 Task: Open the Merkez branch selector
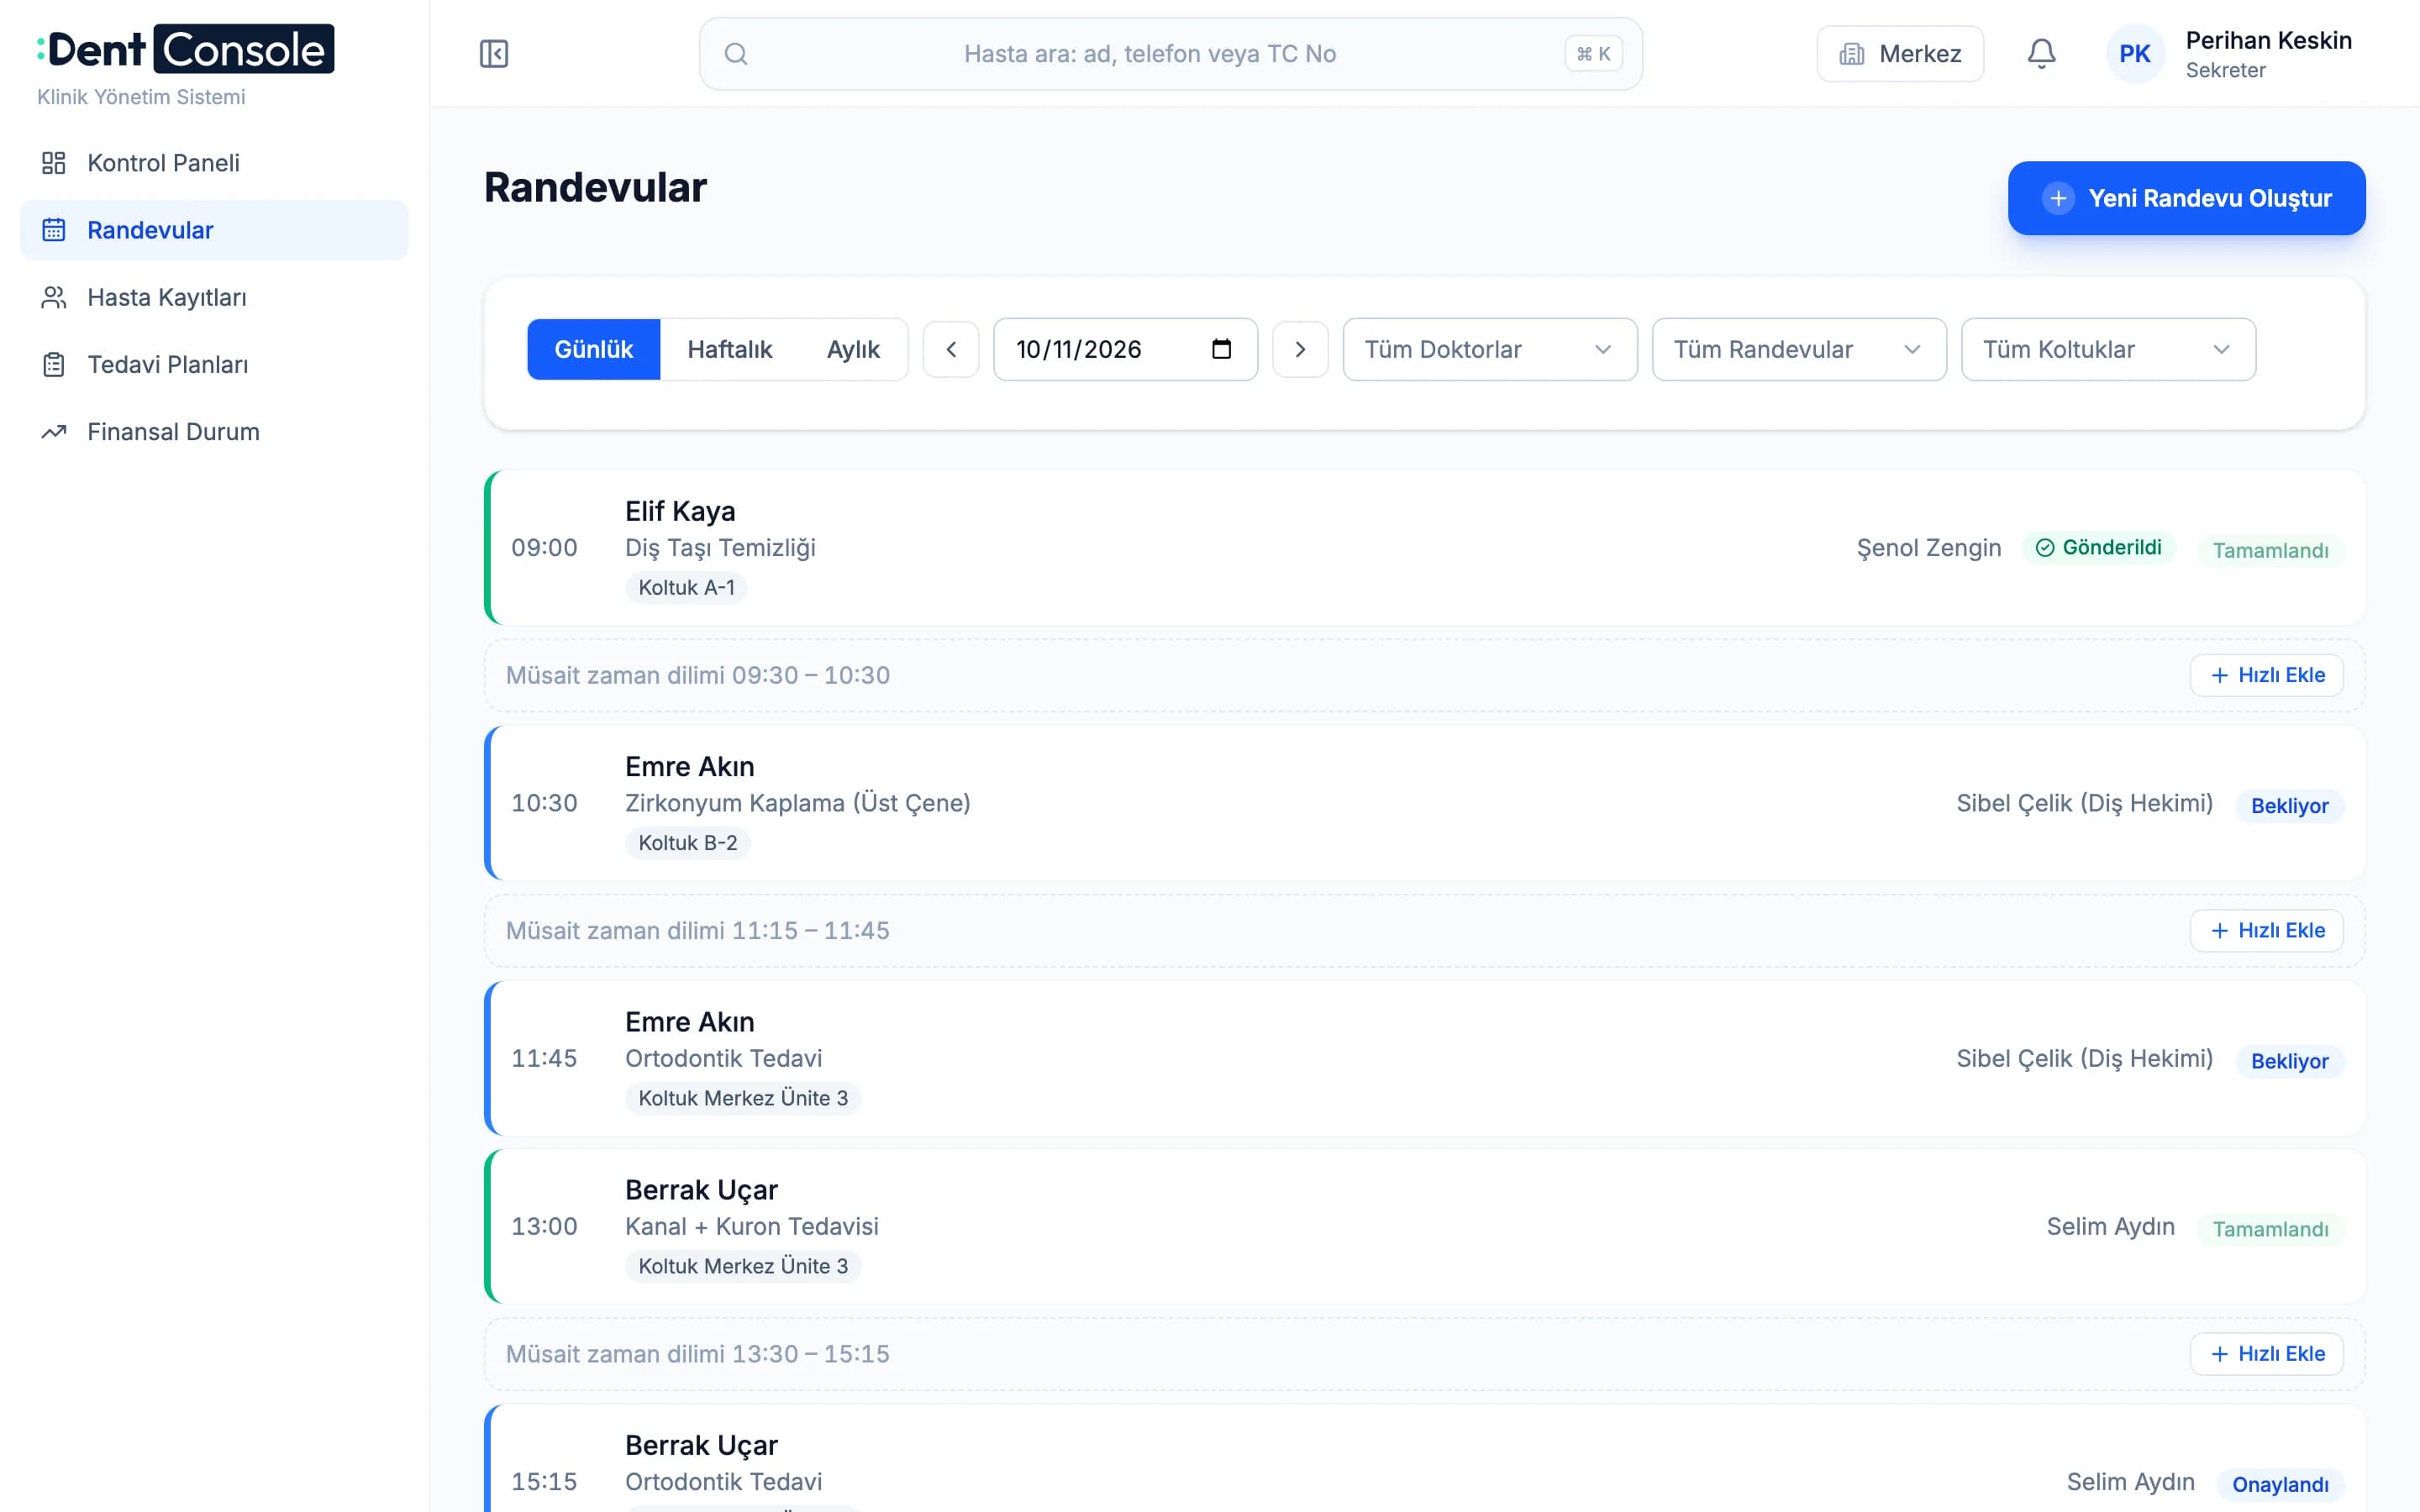click(1900, 54)
